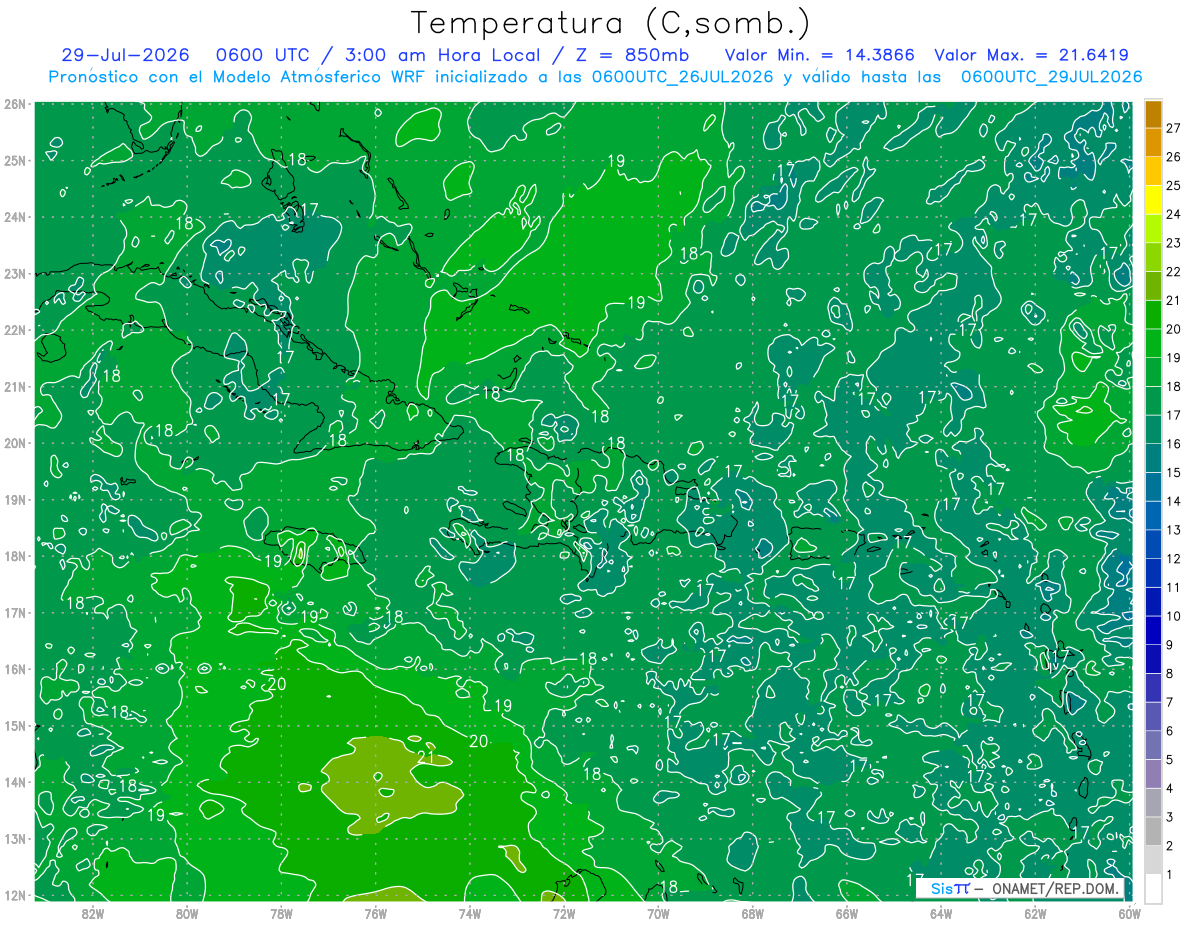This screenshot has height=927, width=1200.
Task: Click the latitude label "19N"
Action: tap(15, 499)
